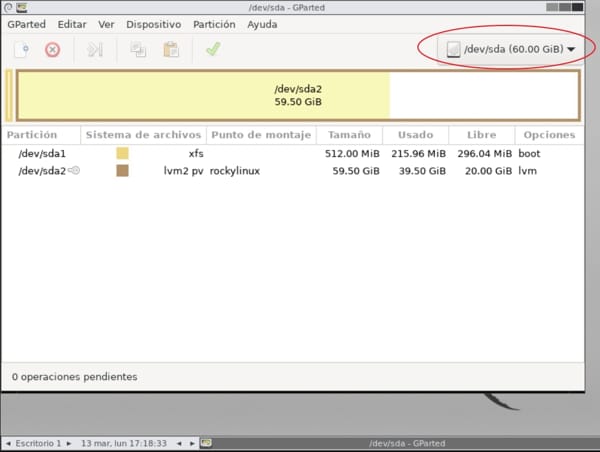Click the lvm flag cell
Screen dimensions: 600x452
coord(527,171)
